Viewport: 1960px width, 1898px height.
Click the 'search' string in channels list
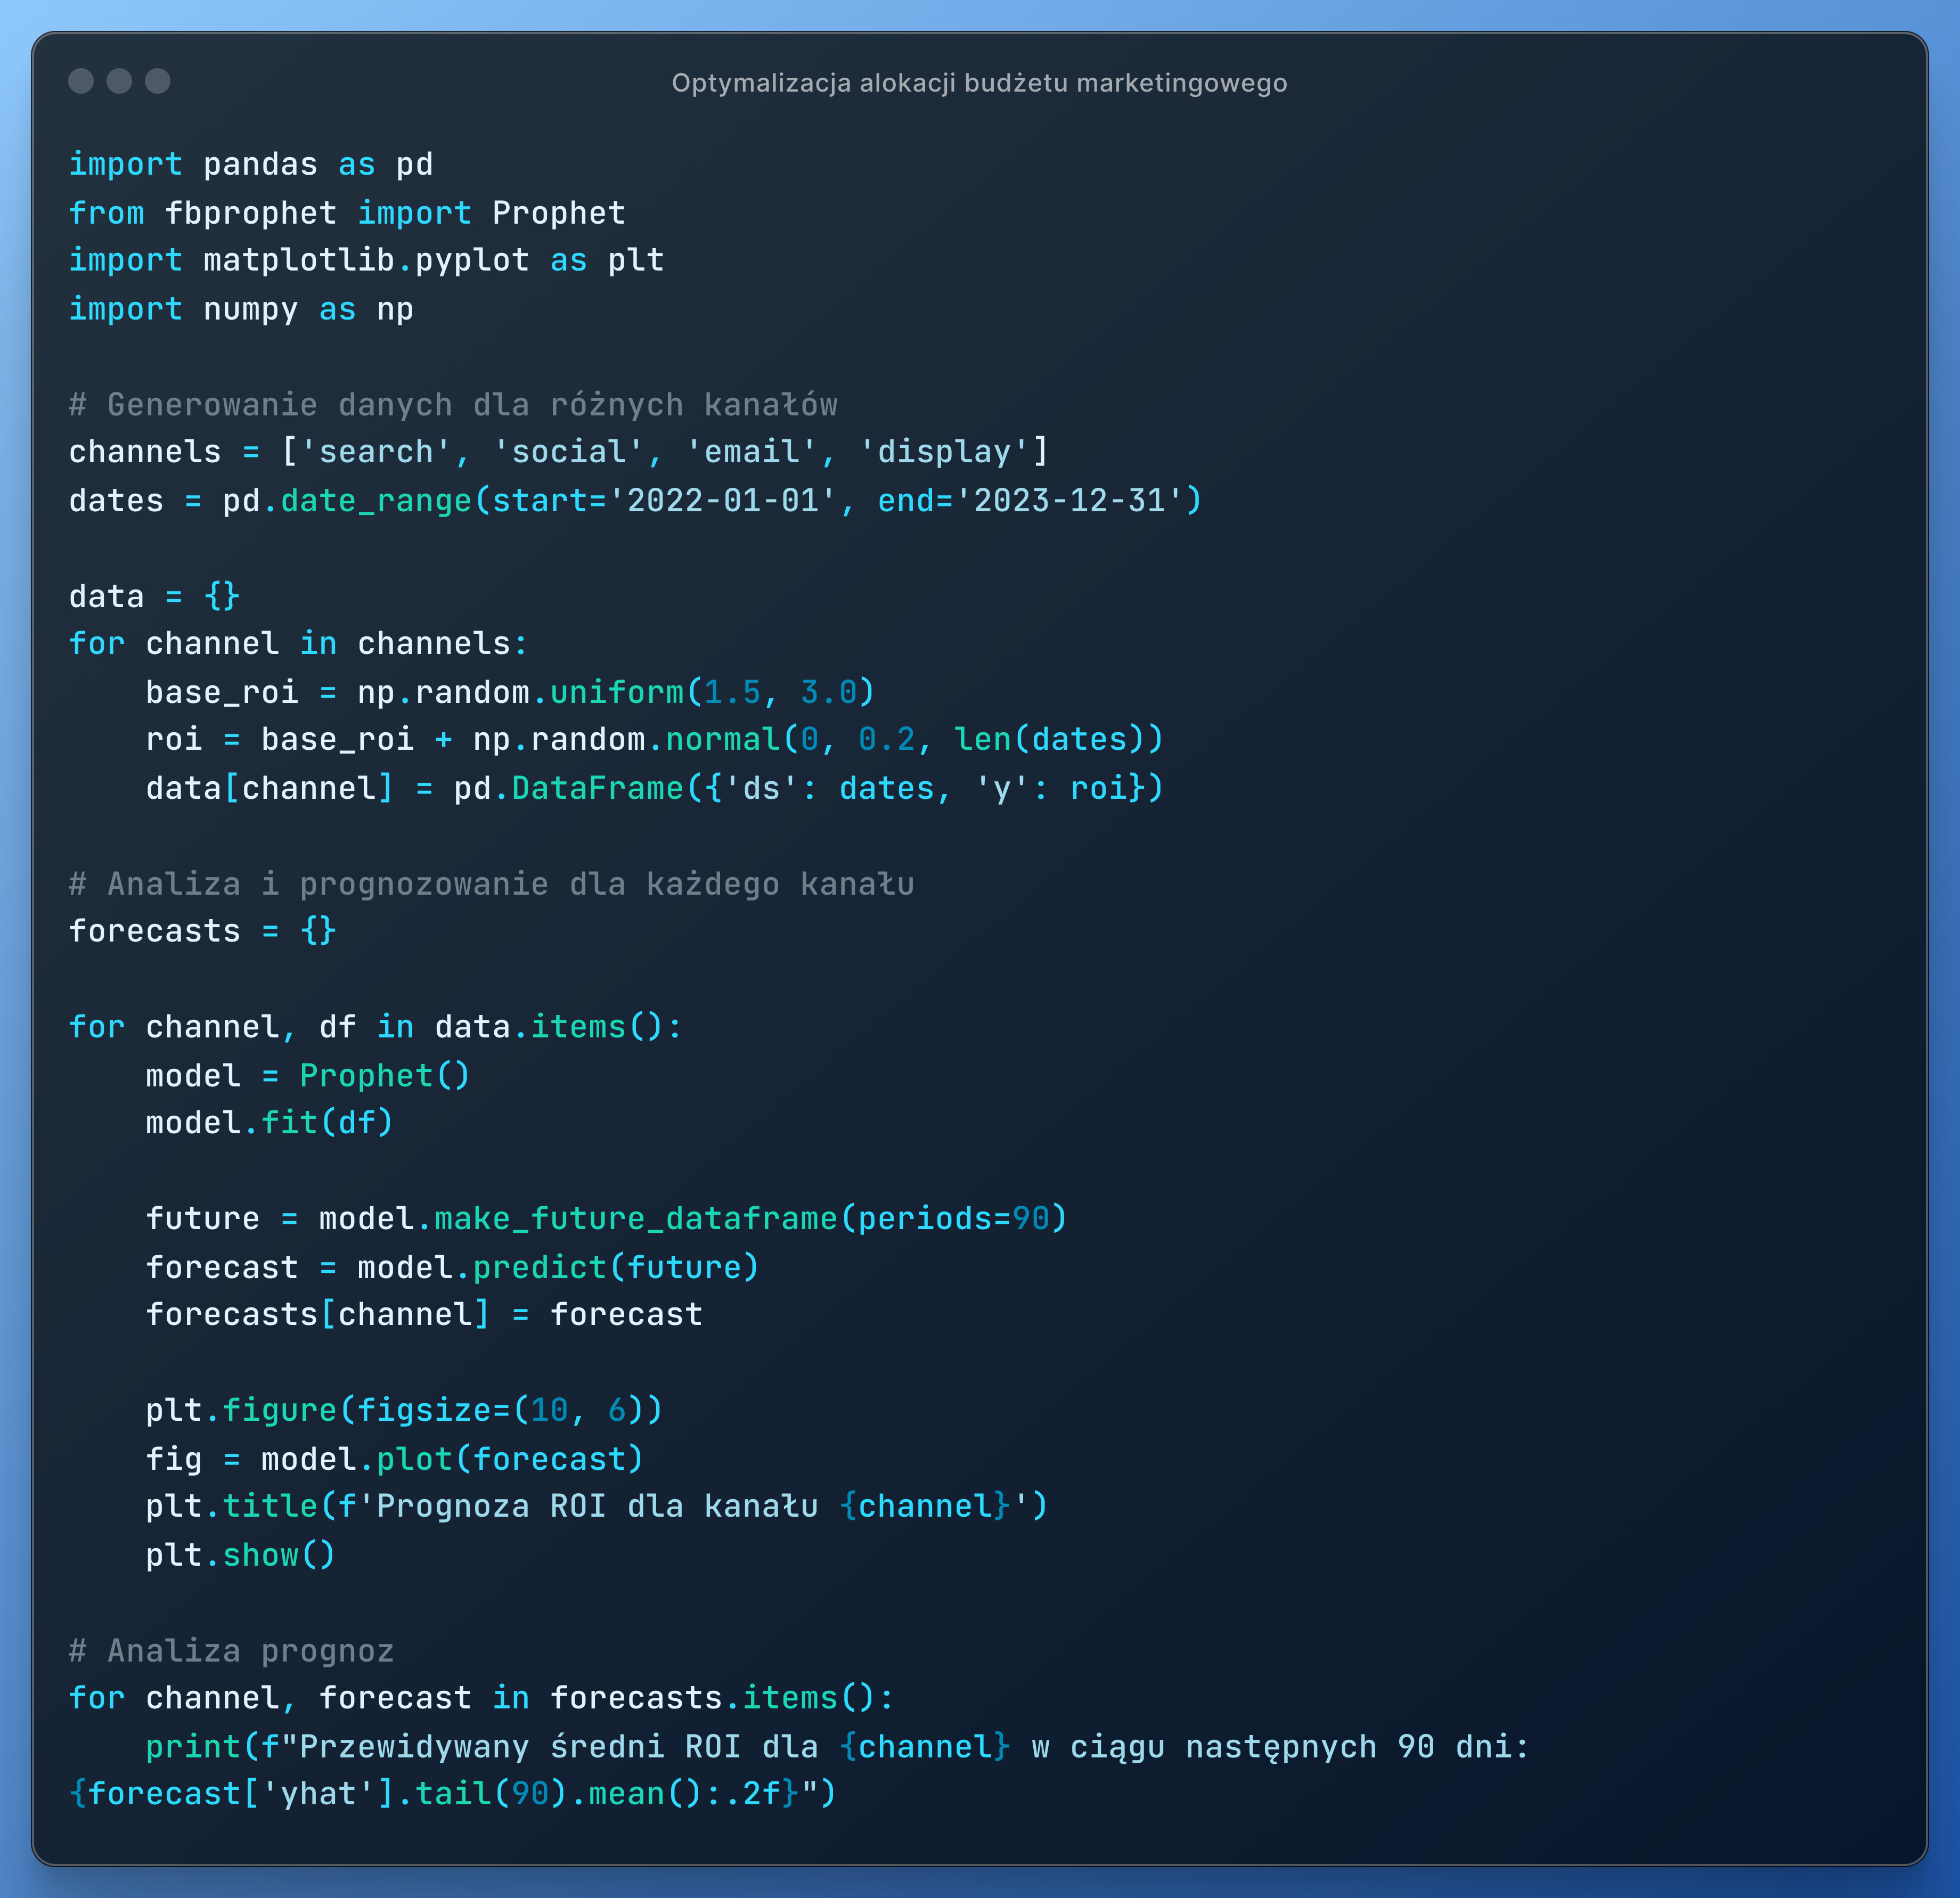point(376,452)
